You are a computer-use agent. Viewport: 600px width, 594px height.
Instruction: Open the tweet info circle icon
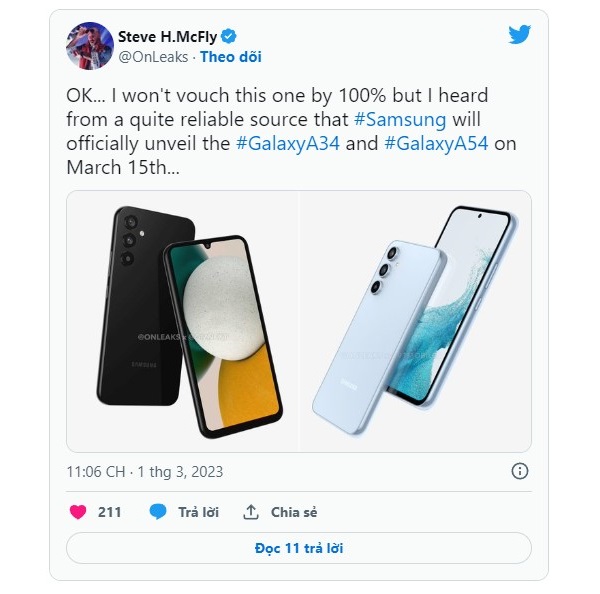[x=520, y=471]
